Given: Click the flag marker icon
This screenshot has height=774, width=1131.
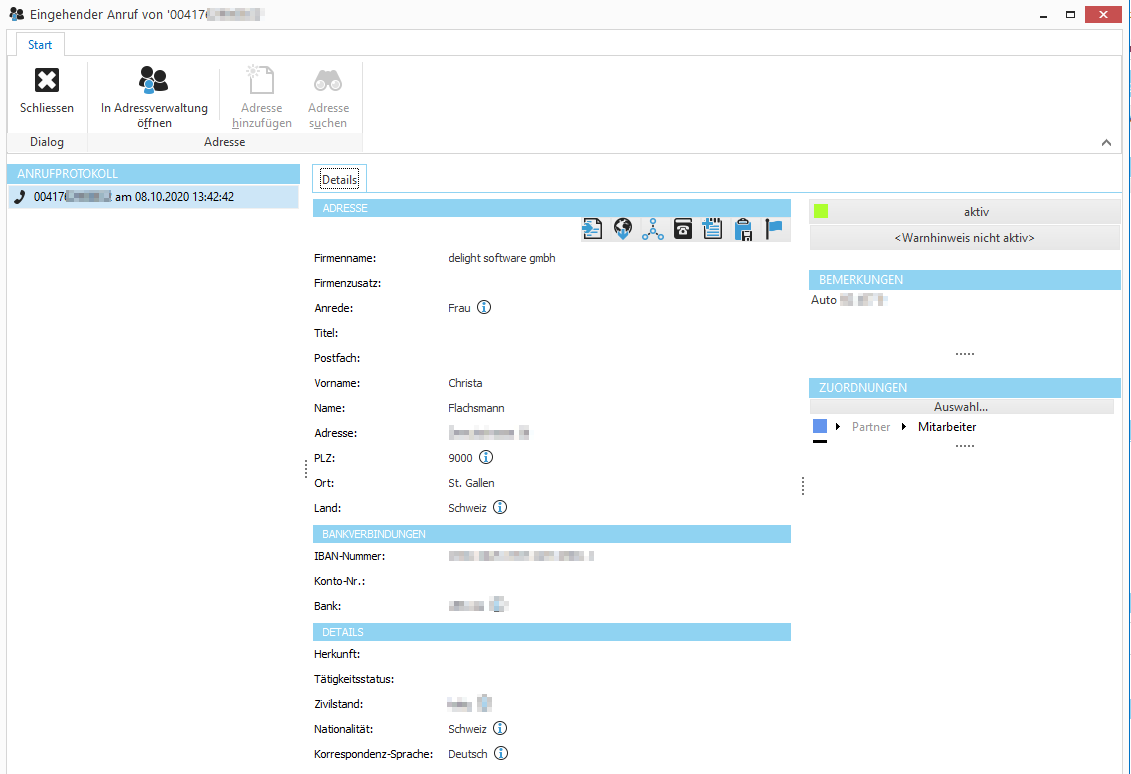Looking at the screenshot, I should [773, 228].
